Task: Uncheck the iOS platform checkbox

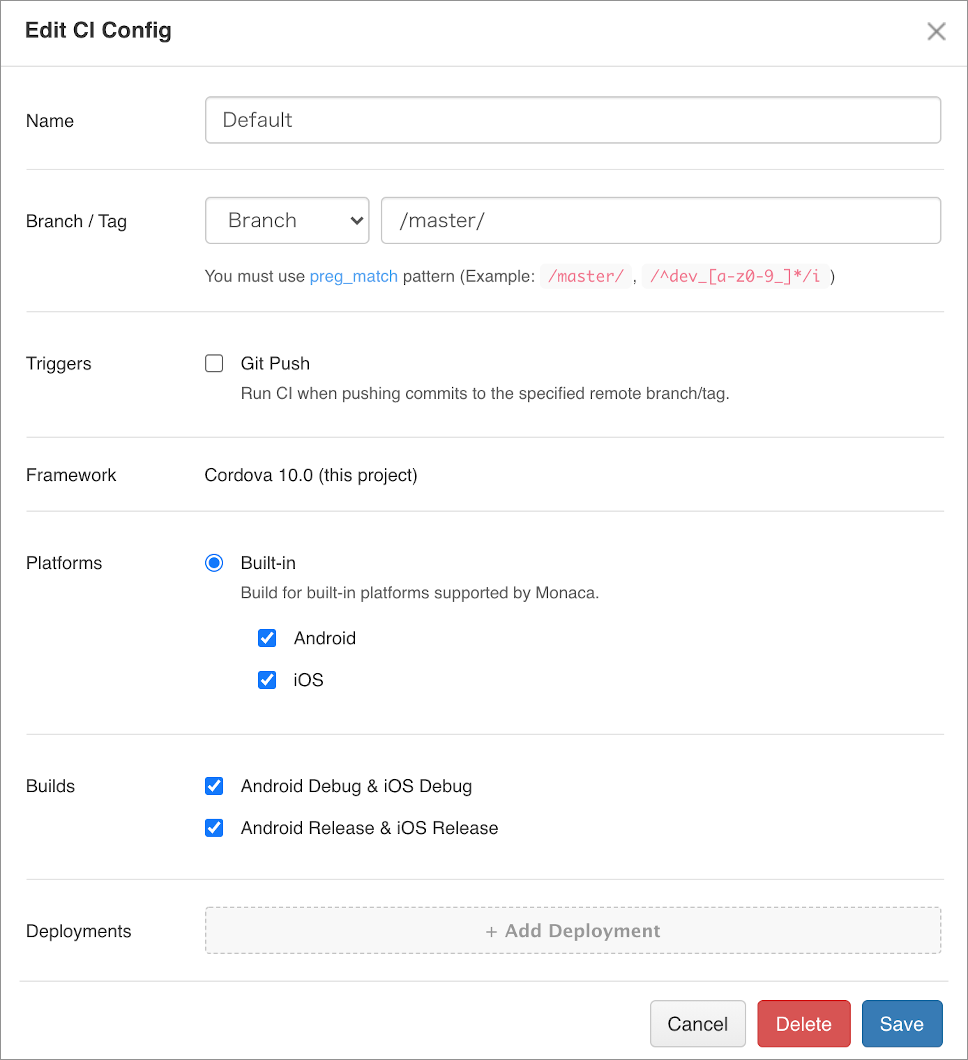Action: pos(267,680)
